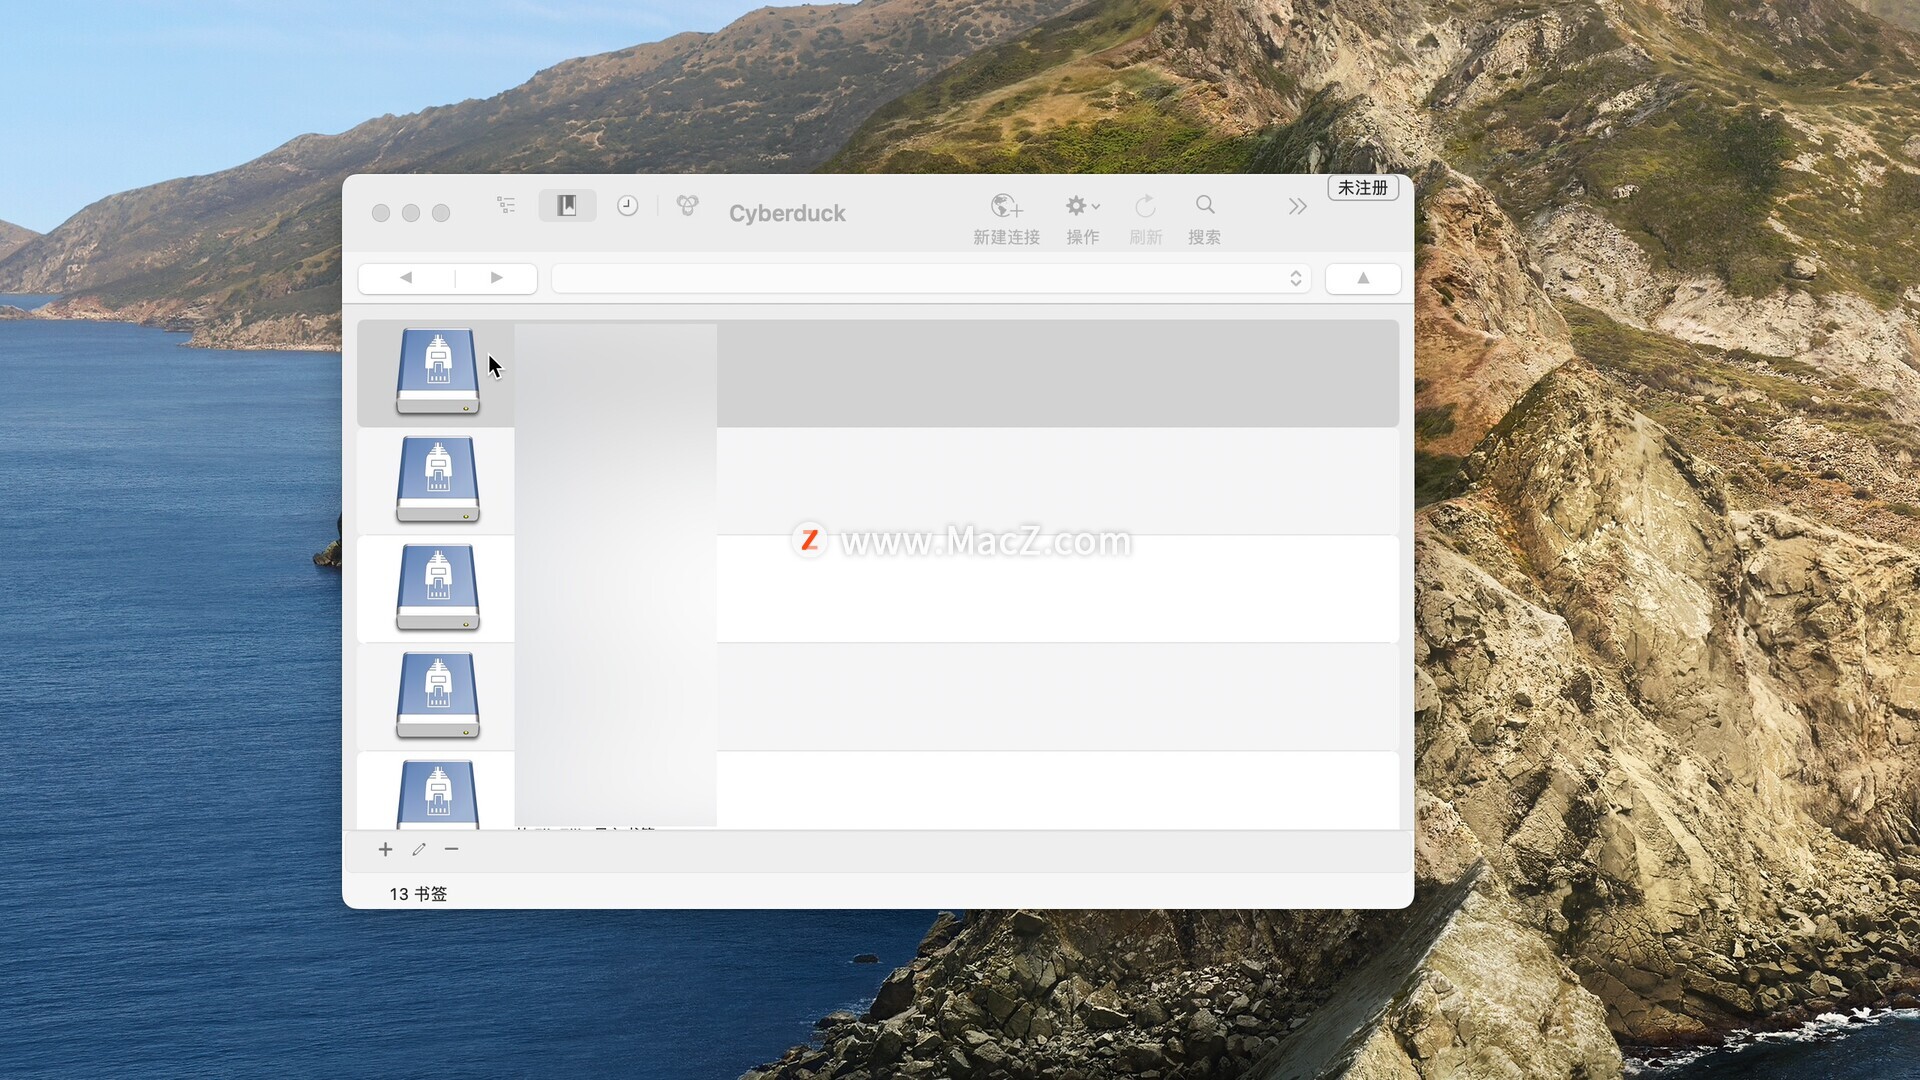Select the fourth bookmark drive icon
The height and width of the screenshot is (1080, 1920).
coord(438,696)
